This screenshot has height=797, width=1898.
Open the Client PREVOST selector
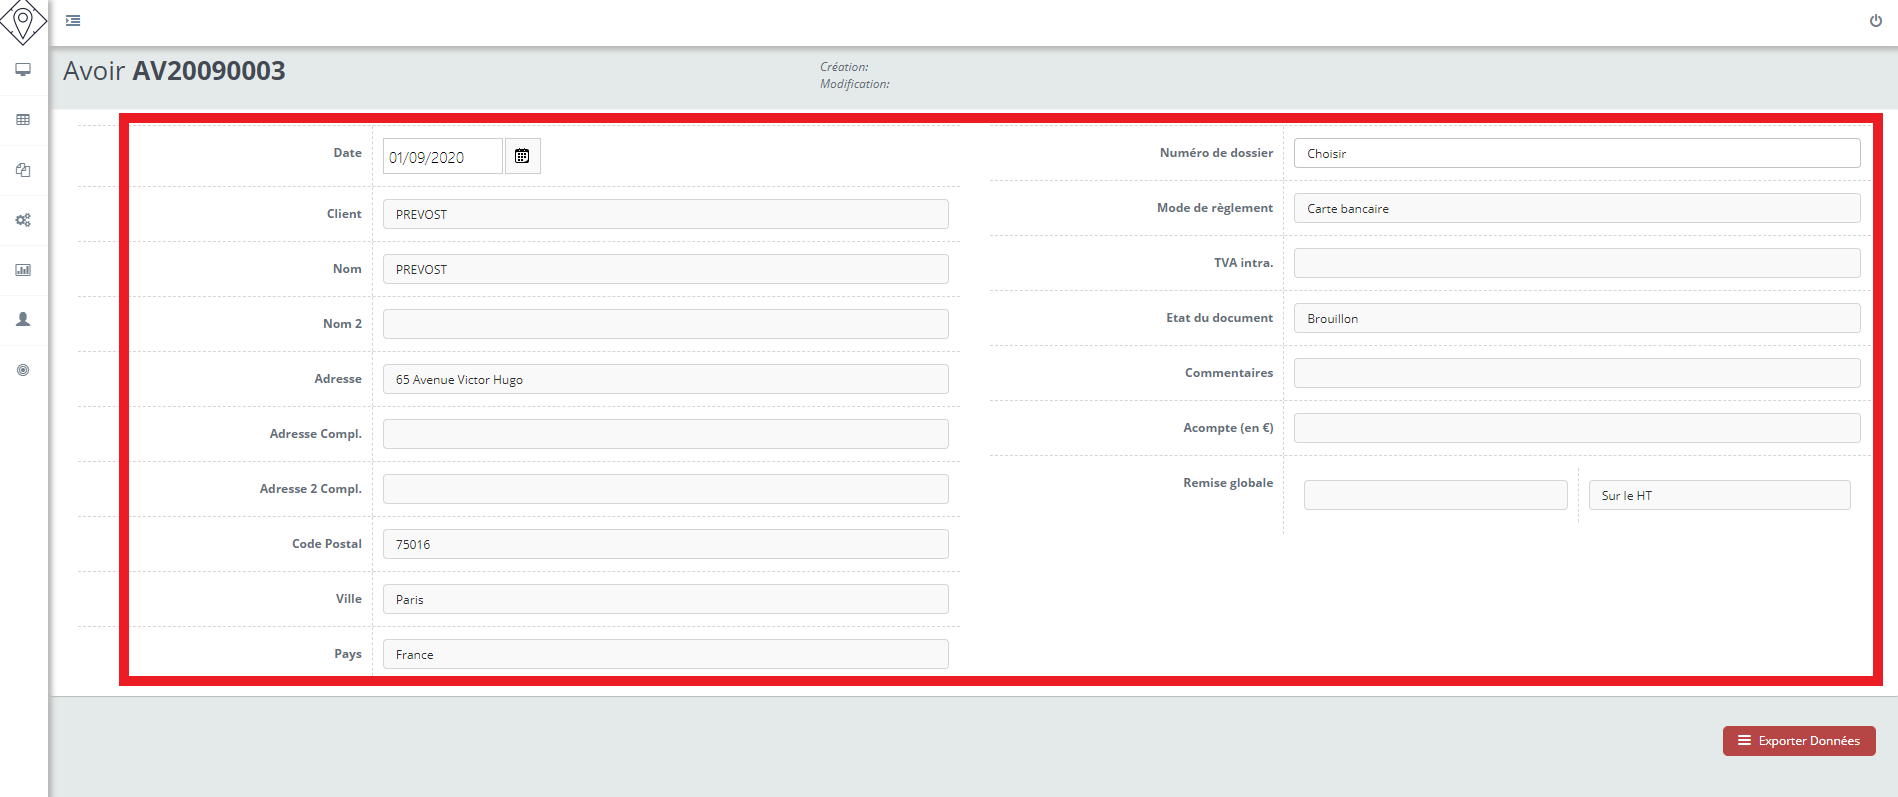[x=665, y=215]
